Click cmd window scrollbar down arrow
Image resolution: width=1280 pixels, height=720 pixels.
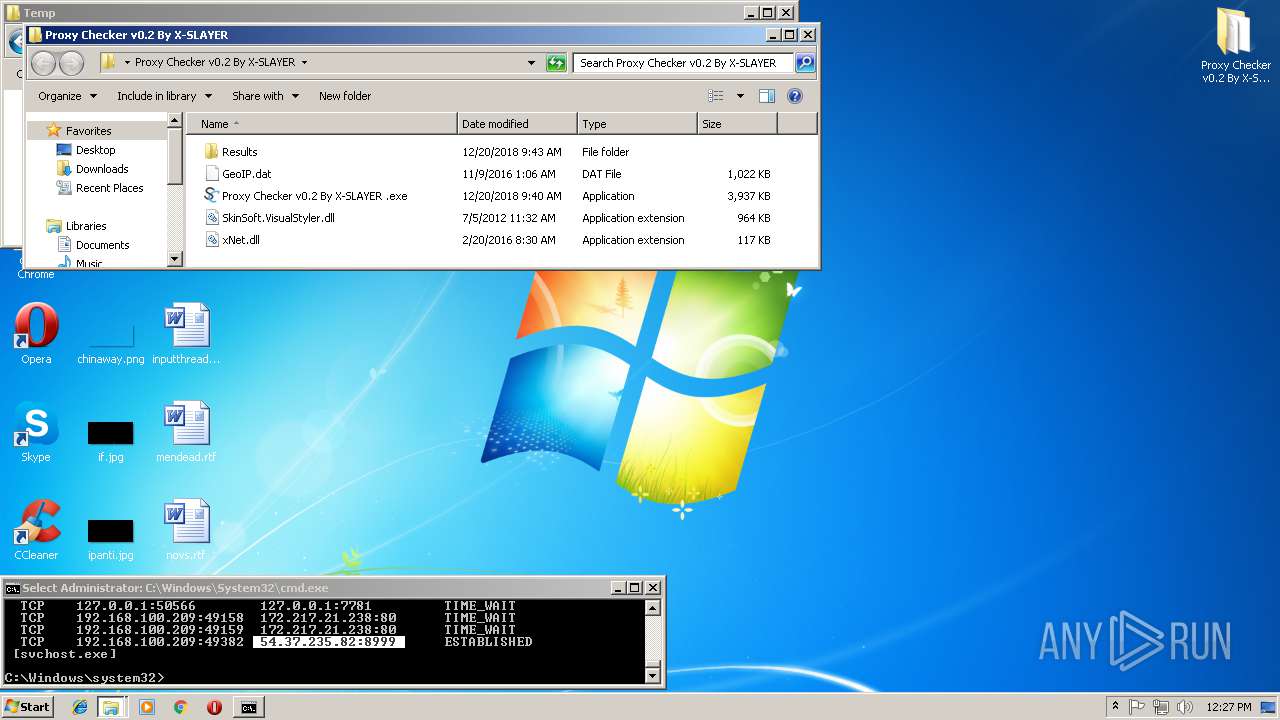pos(653,676)
